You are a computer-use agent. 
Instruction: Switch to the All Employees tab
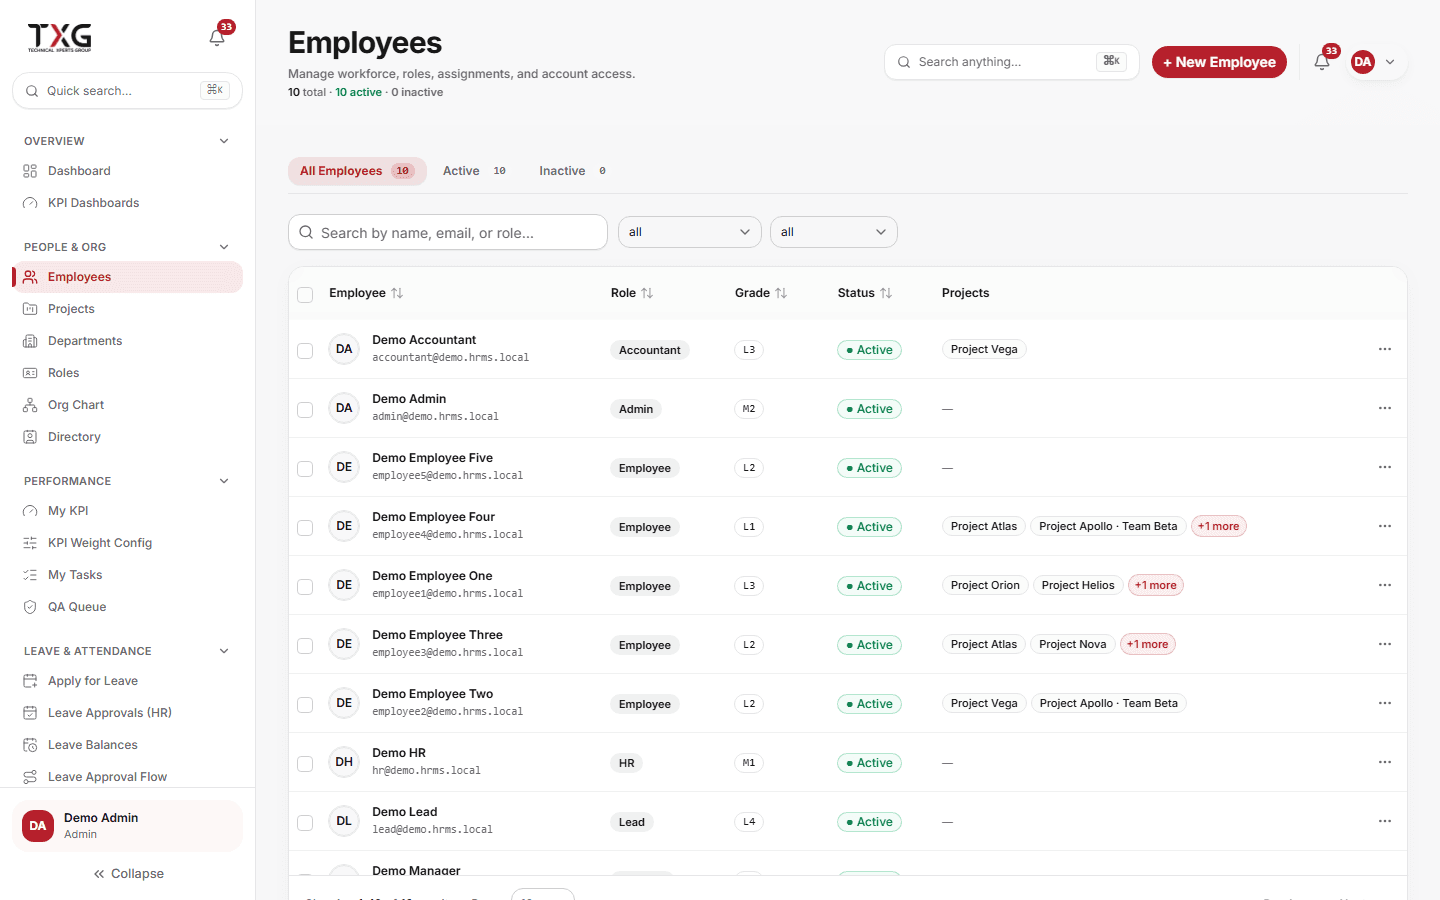coord(357,171)
